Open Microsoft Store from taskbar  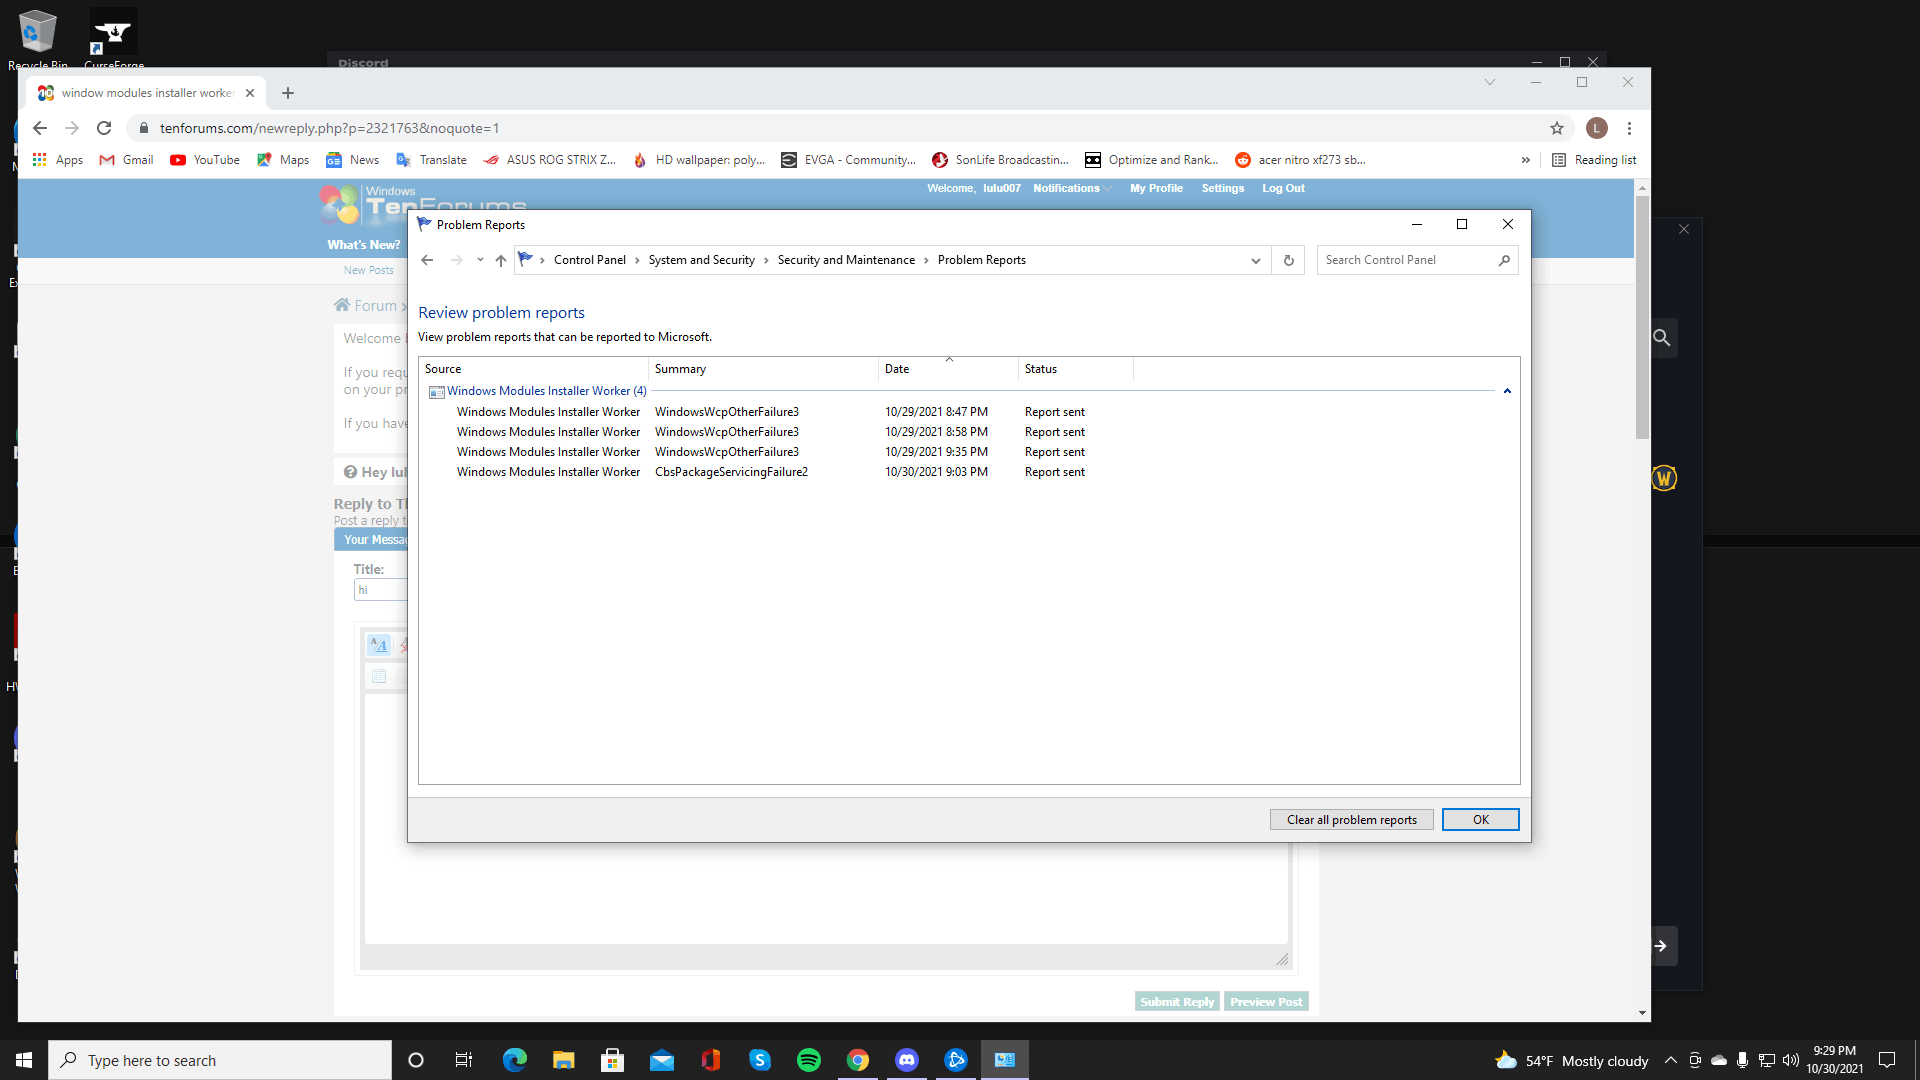(x=612, y=1060)
